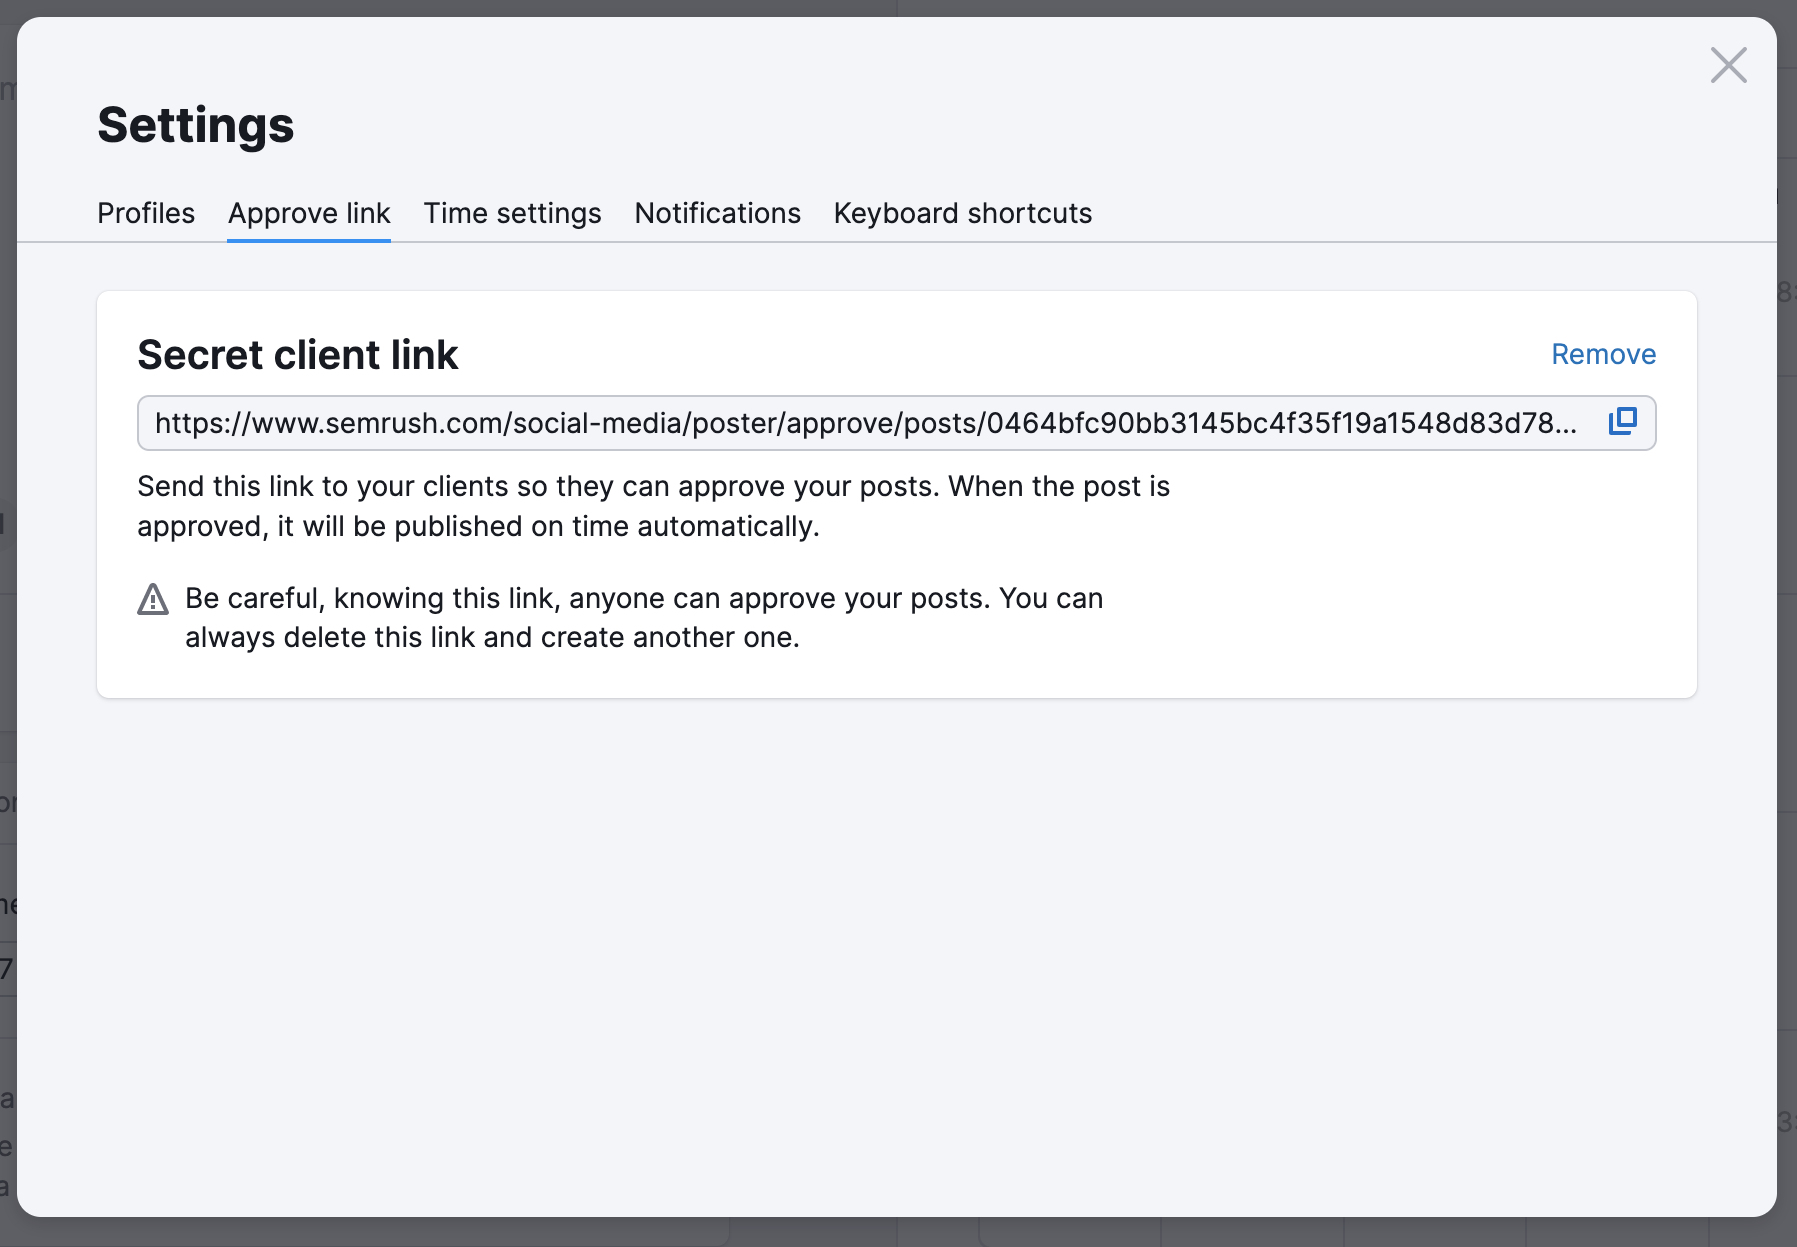Switch to the Profiles tab

pos(145,213)
